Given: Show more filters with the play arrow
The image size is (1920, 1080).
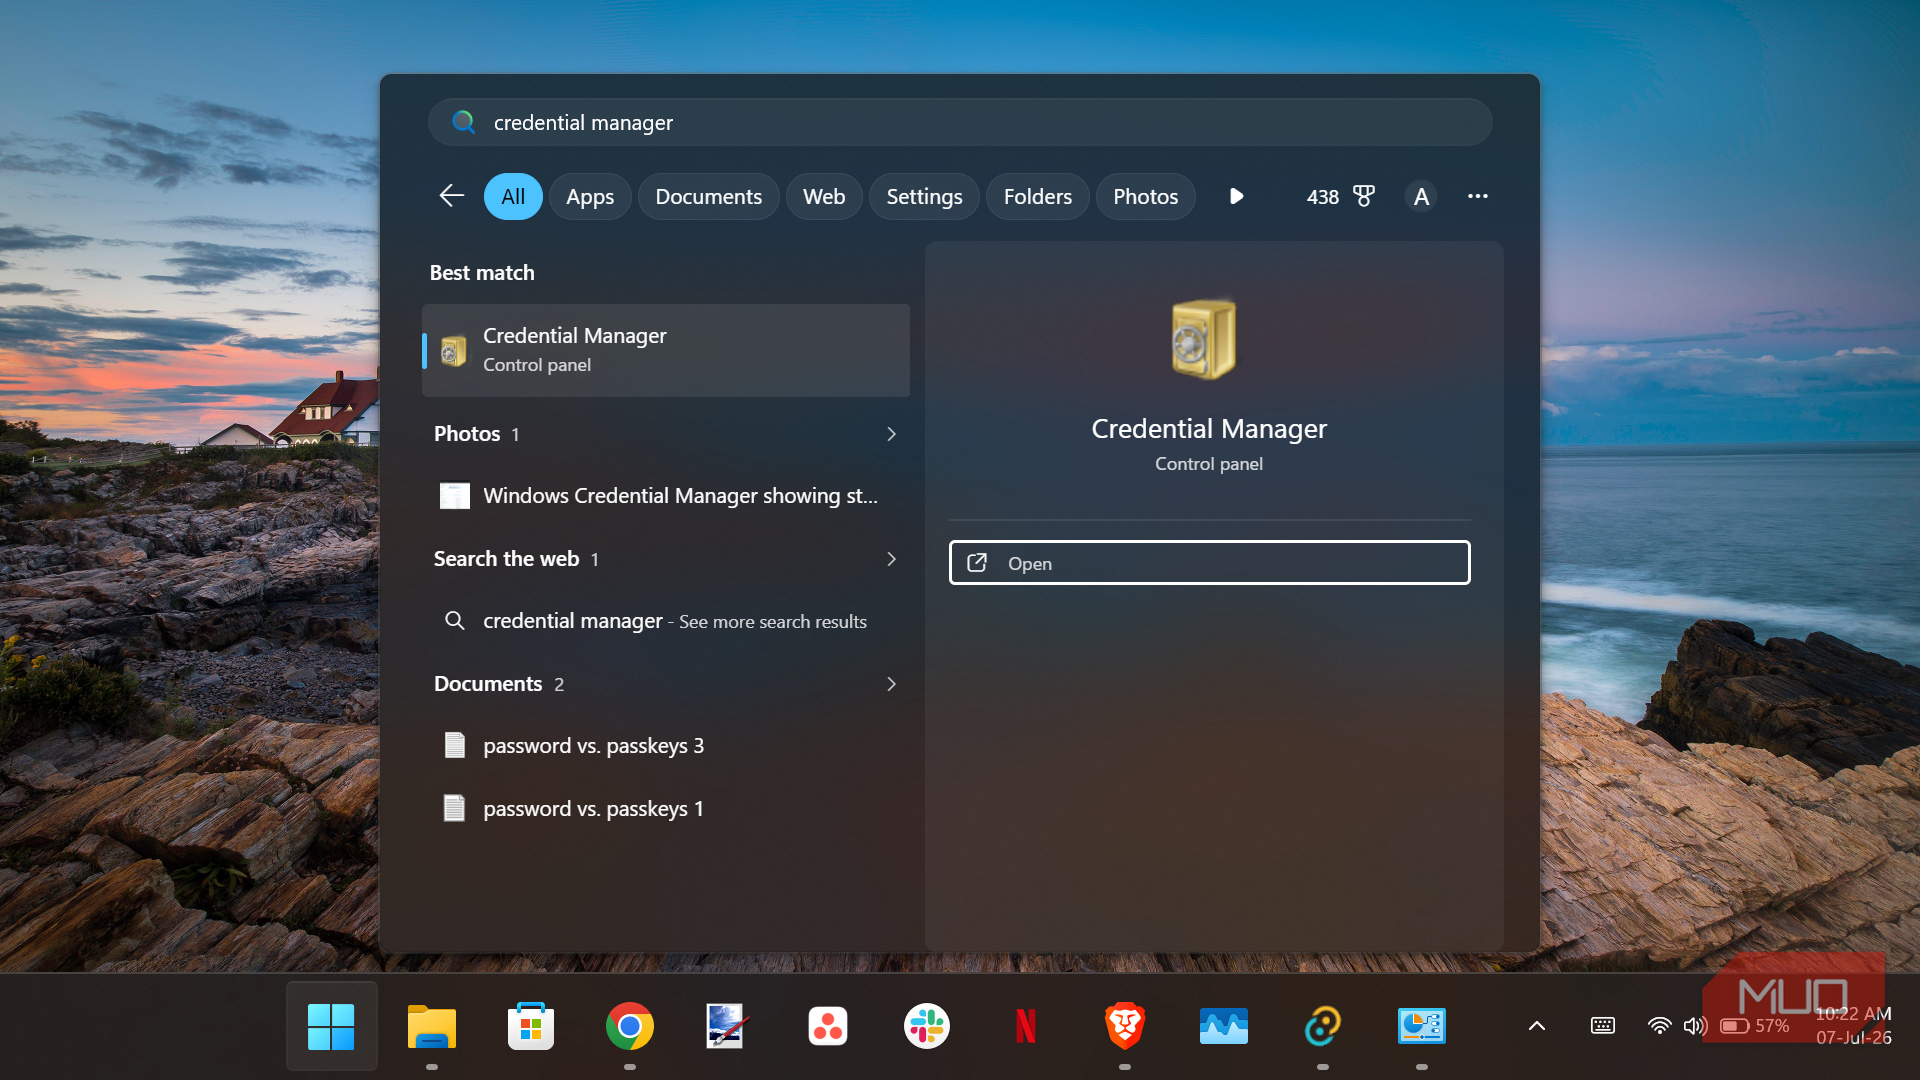Looking at the screenshot, I should 1236,196.
